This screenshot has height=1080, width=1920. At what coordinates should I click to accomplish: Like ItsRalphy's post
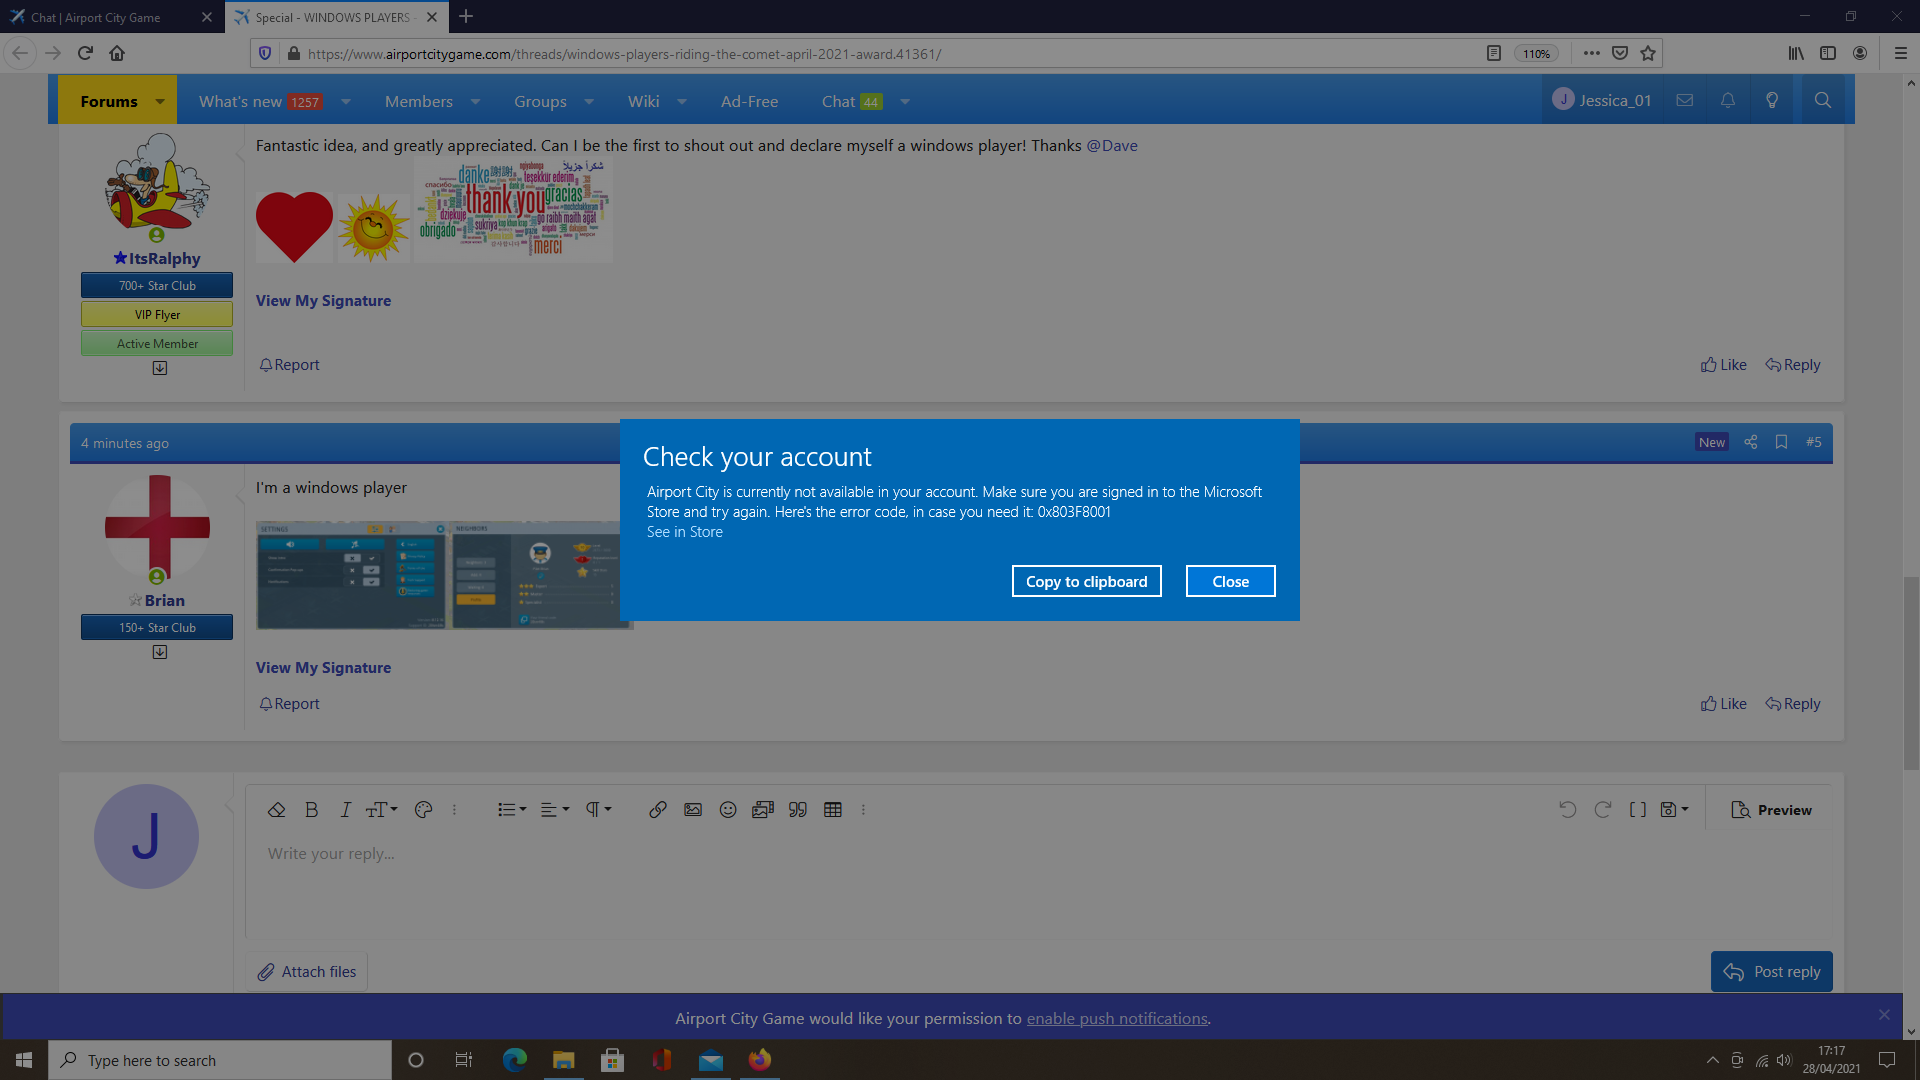(x=1723, y=365)
